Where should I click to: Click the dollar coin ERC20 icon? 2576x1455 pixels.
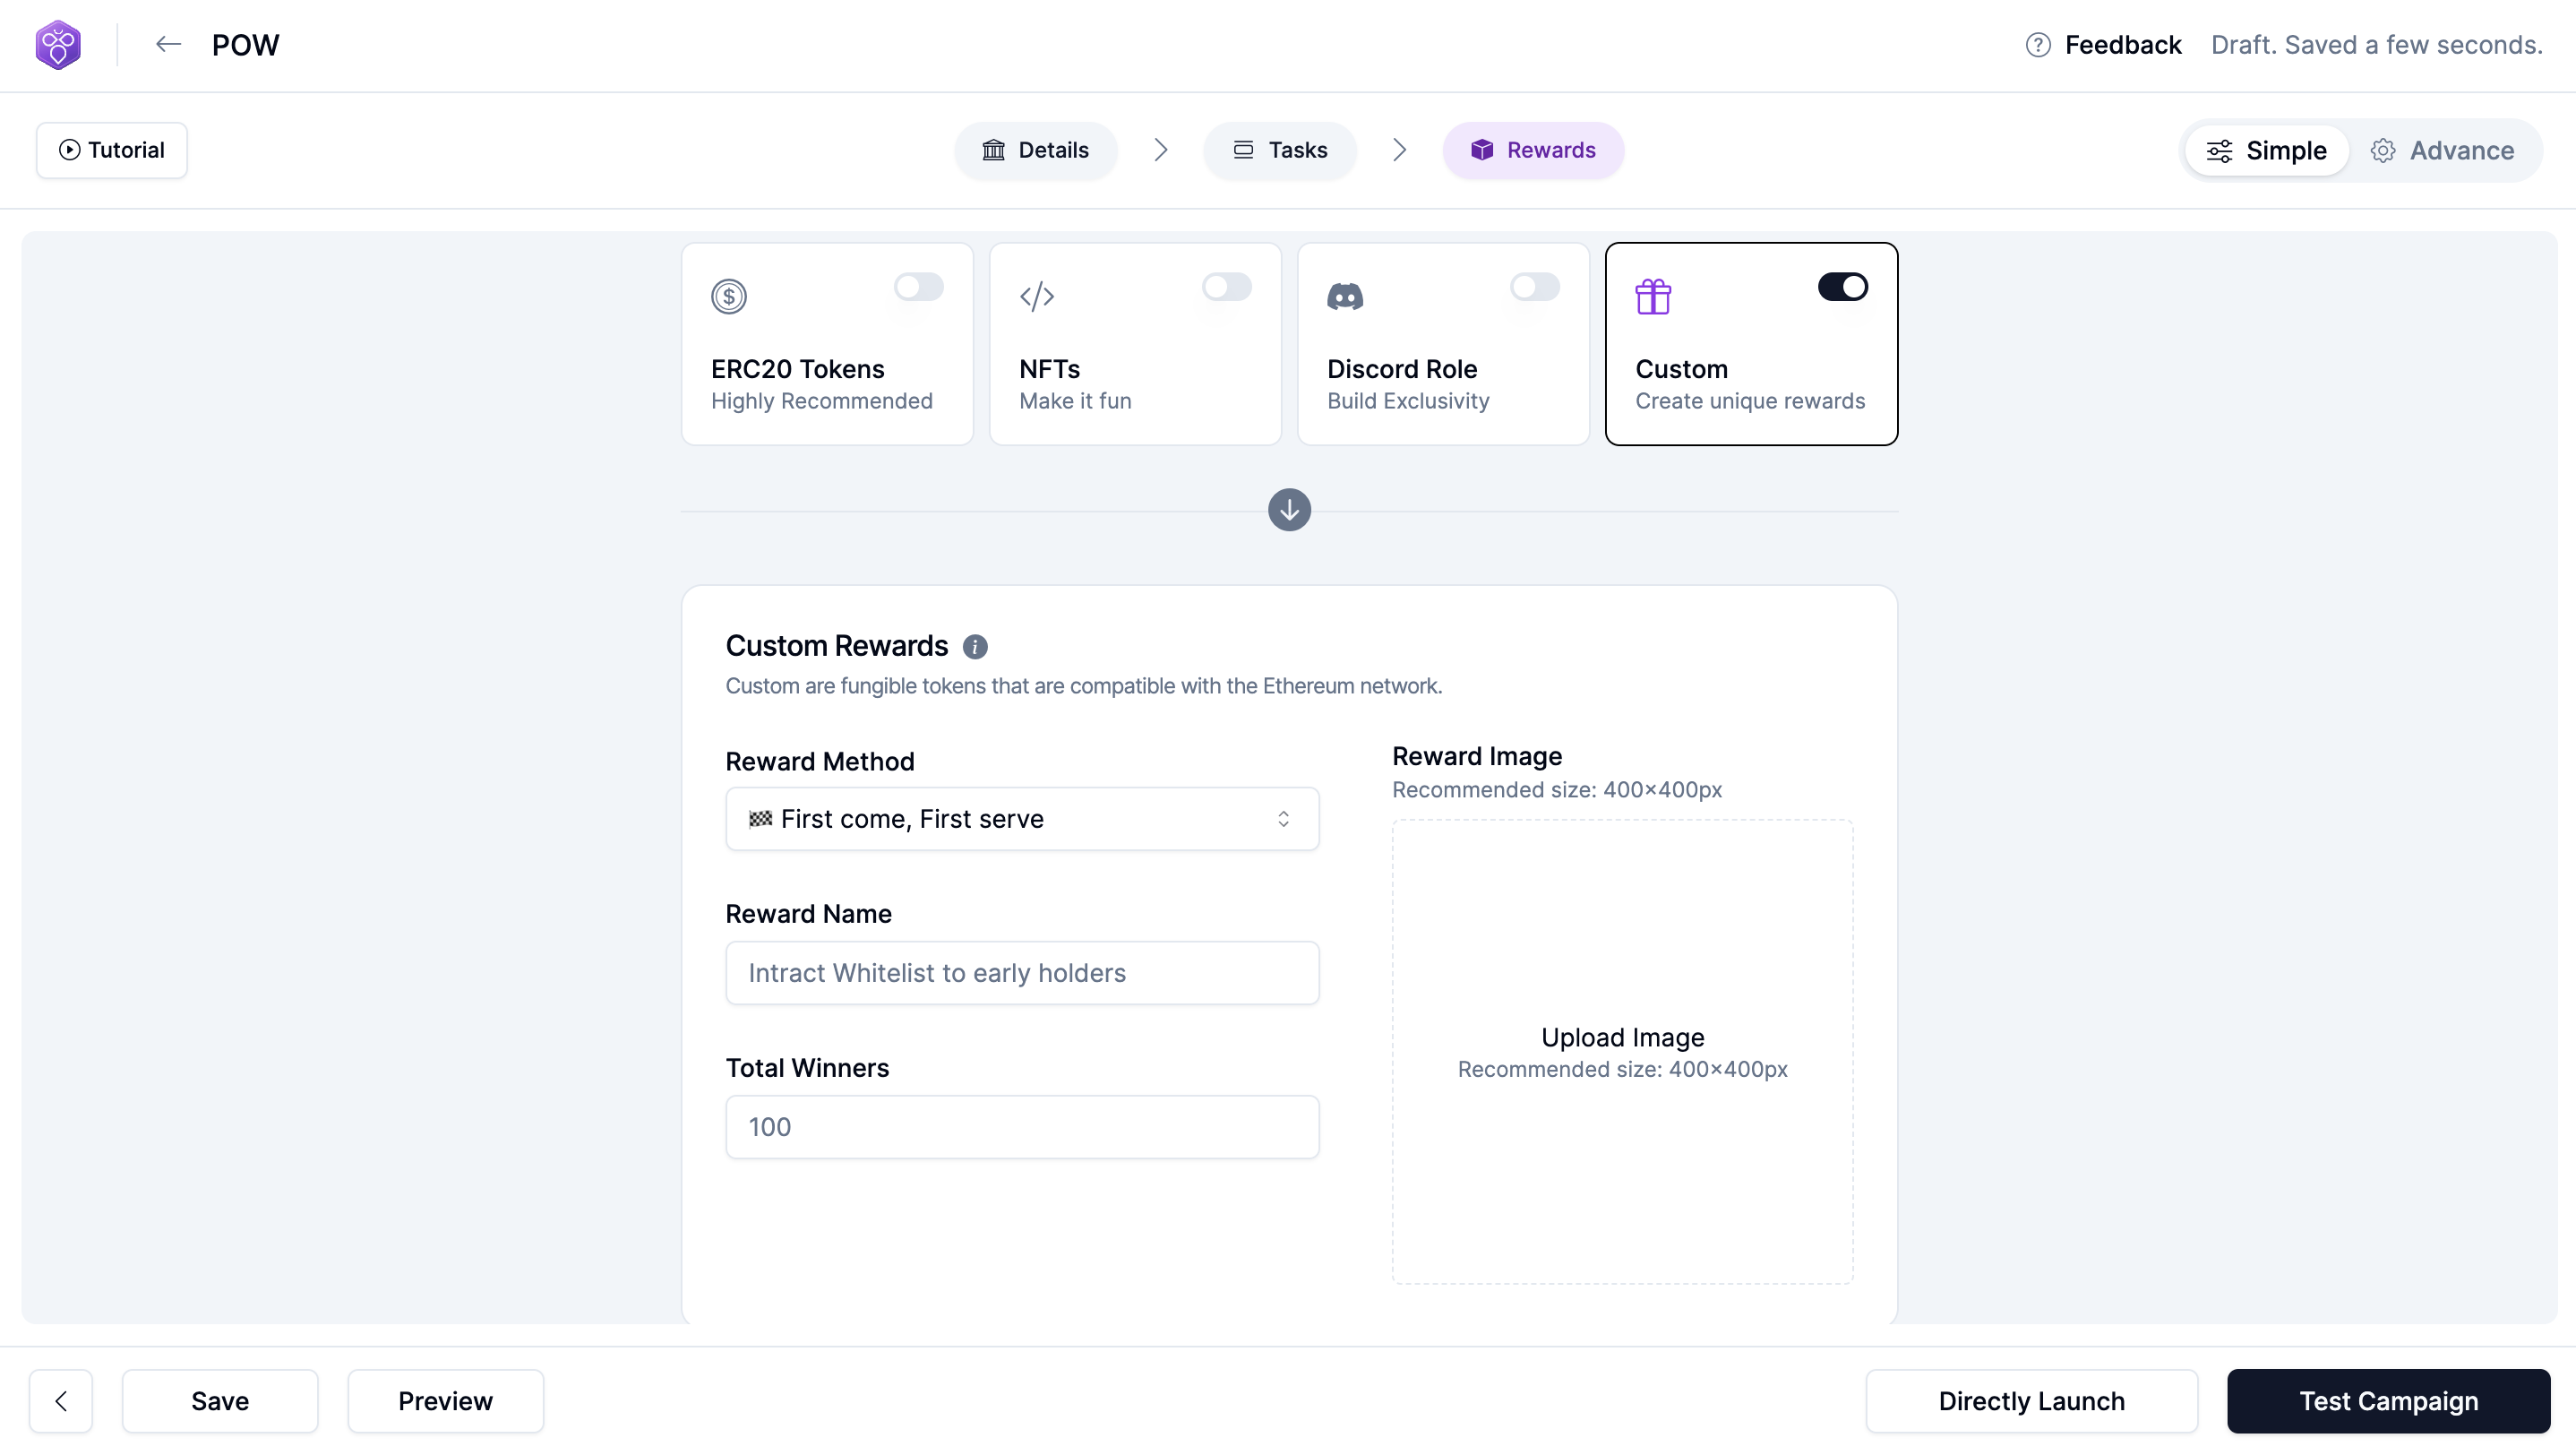click(x=728, y=296)
